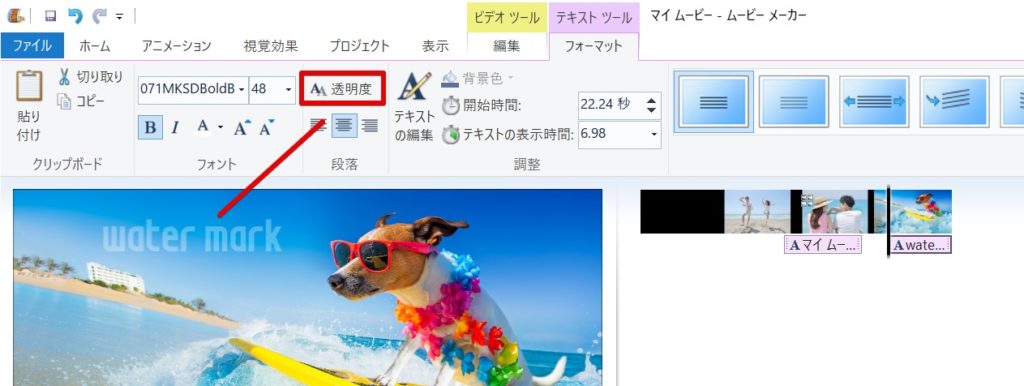This screenshot has width=1024, height=386.
Task: Open the テキストの編集 pen icon
Action: (415, 86)
